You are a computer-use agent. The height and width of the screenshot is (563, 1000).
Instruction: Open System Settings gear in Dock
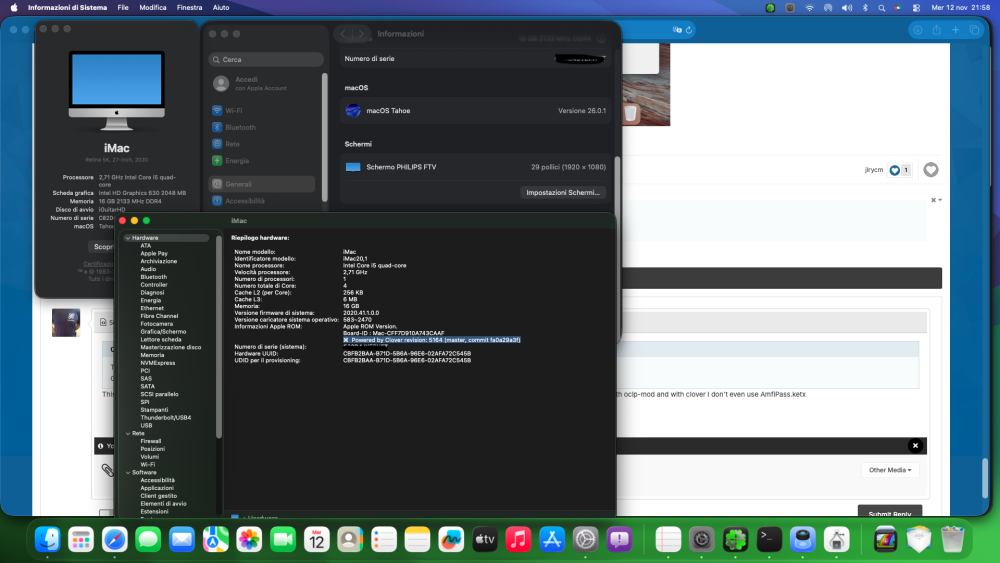pyautogui.click(x=585, y=539)
